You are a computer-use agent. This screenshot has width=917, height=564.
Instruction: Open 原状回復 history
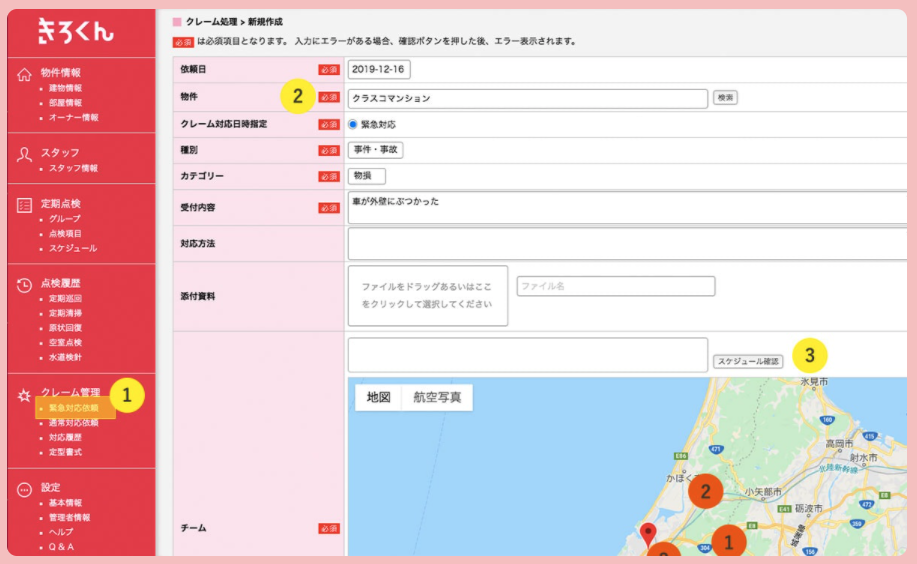click(66, 328)
